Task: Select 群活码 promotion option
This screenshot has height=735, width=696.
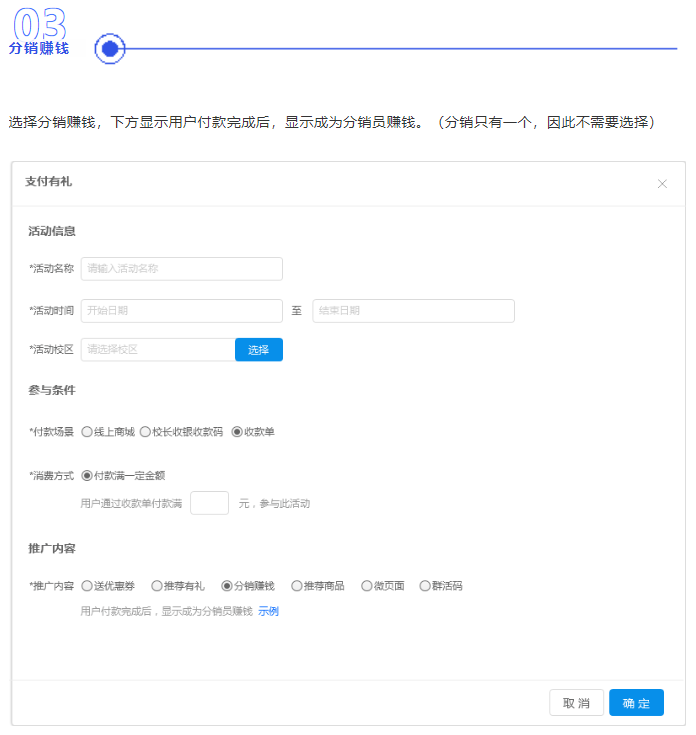Action: (x=425, y=586)
